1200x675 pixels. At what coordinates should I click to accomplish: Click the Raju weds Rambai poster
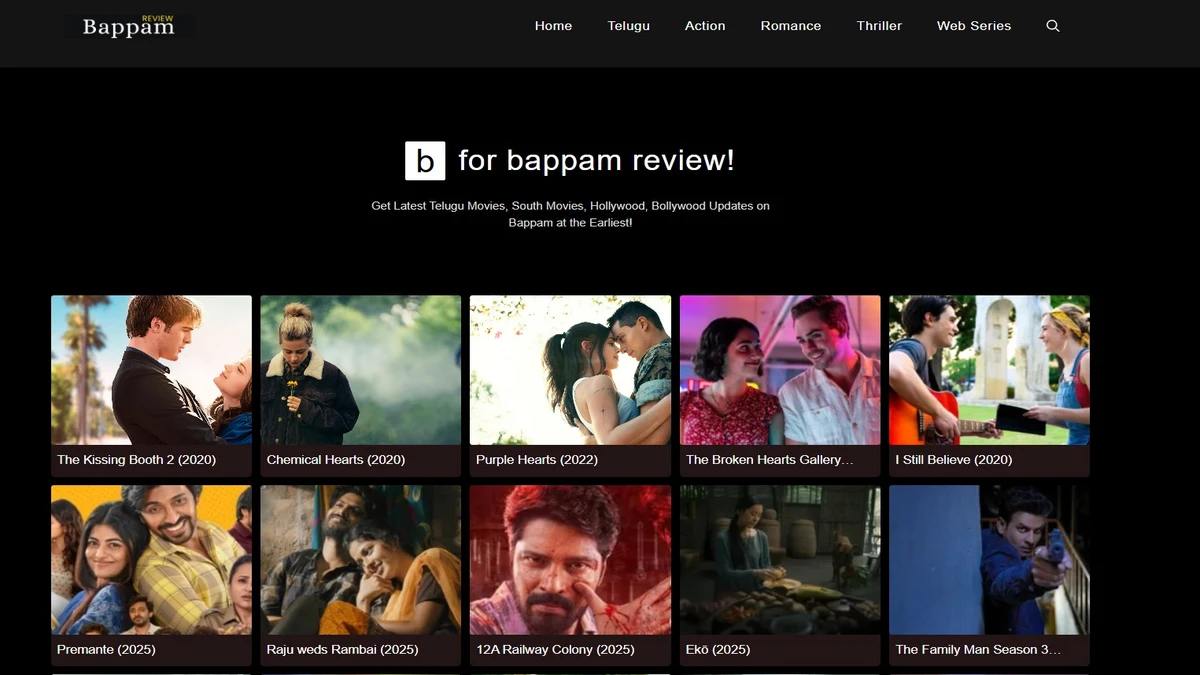click(360, 560)
